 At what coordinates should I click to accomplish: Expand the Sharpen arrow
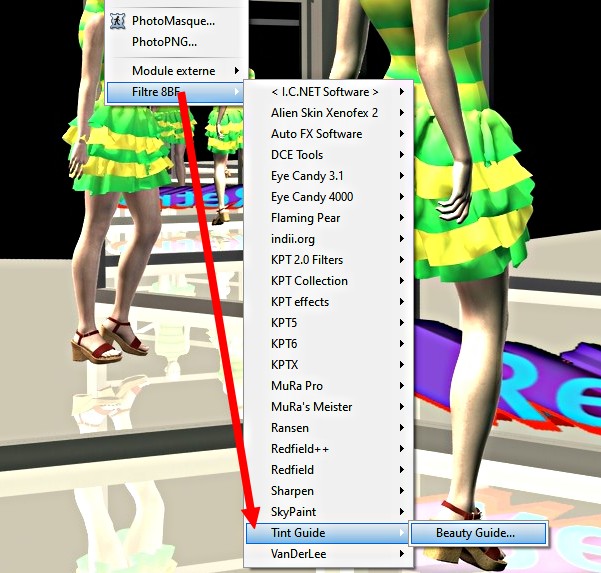click(401, 491)
